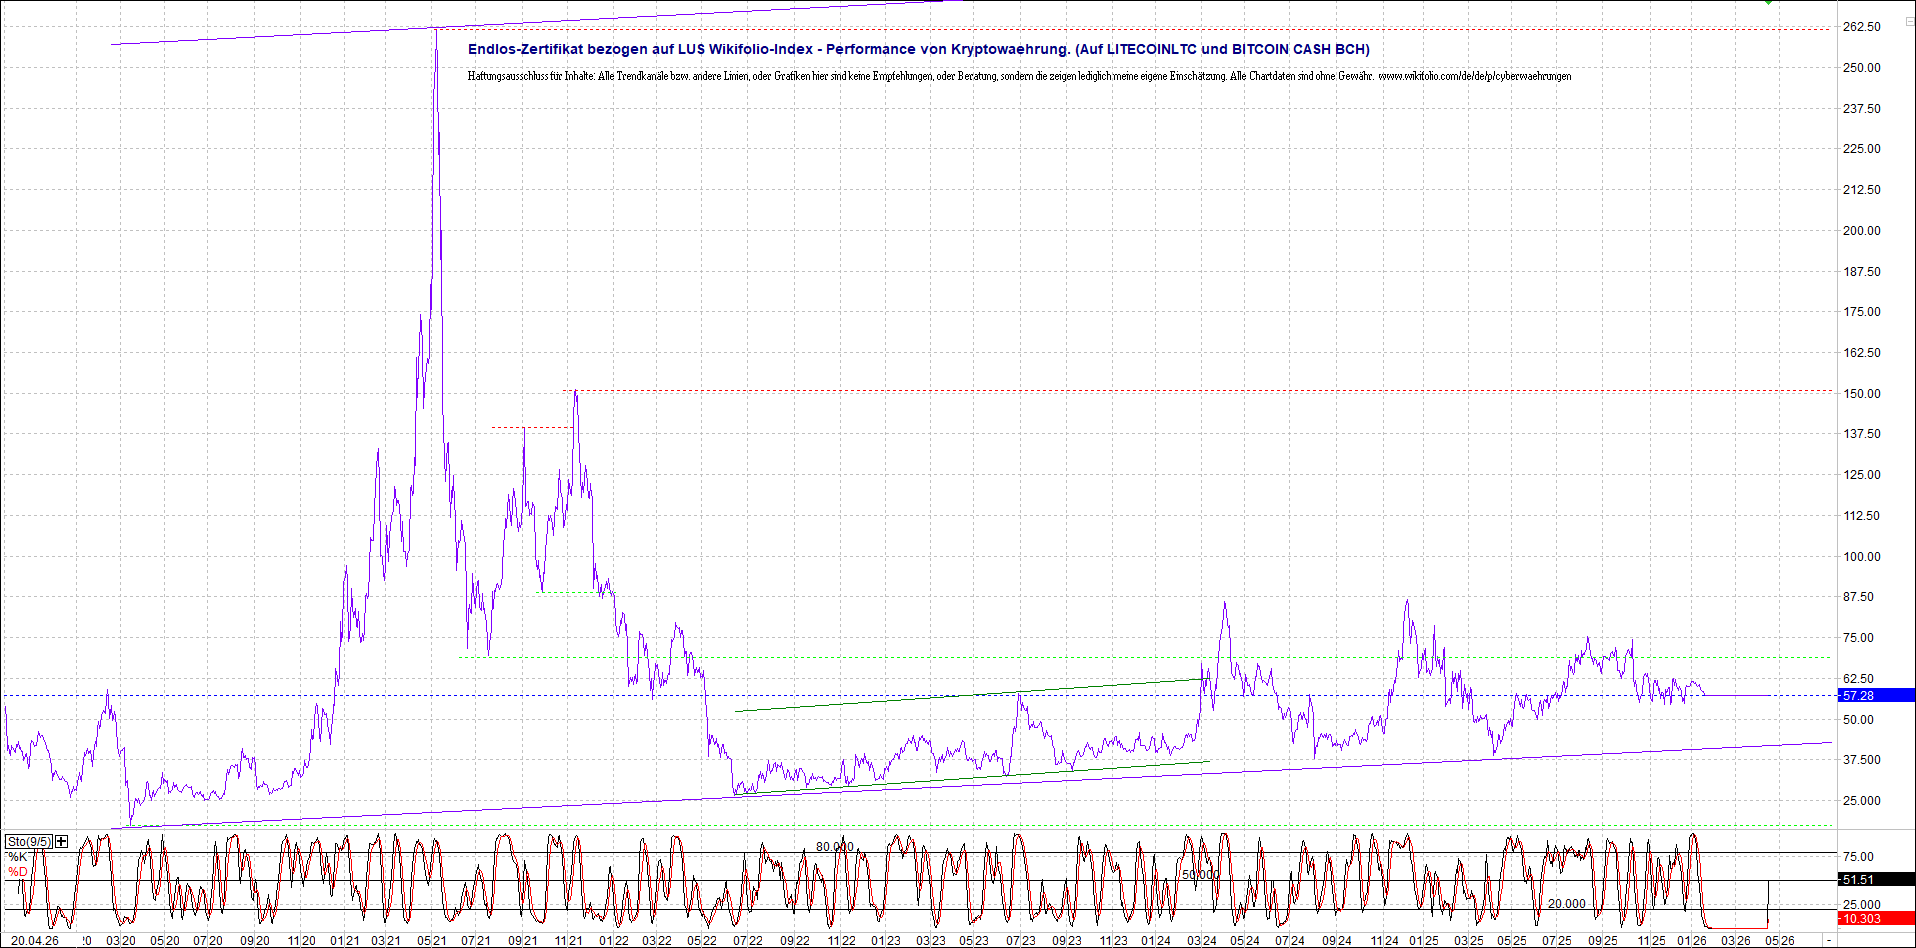Click the 50.000 stochastic level label
The width and height of the screenshot is (1916, 948).
1200,874
